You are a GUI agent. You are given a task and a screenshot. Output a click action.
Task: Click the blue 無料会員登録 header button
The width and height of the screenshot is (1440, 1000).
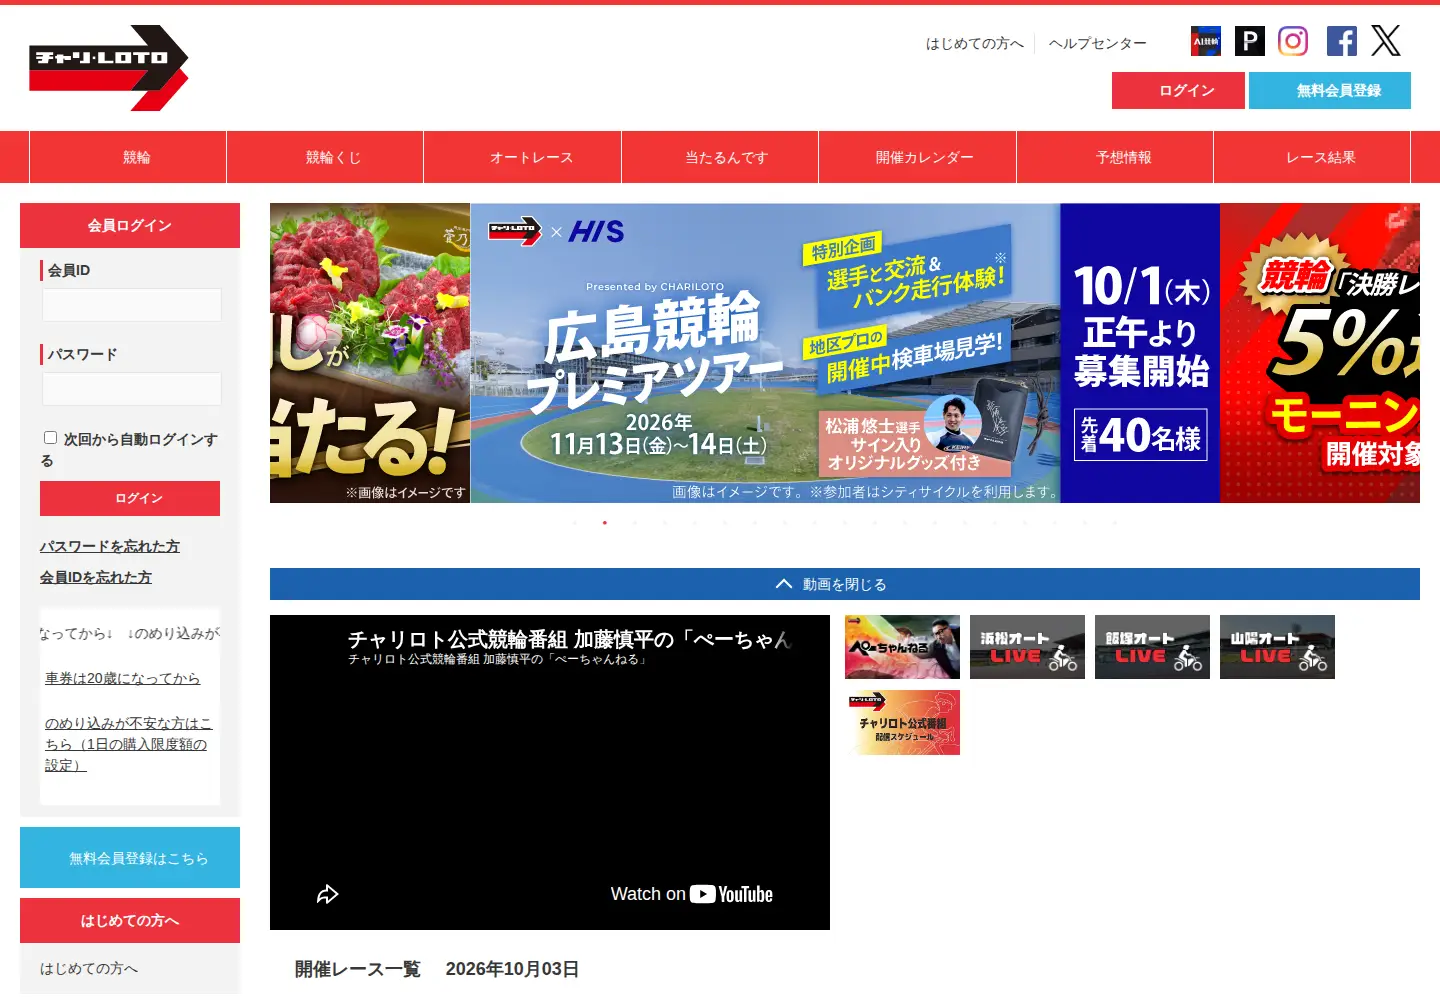[x=1330, y=90]
